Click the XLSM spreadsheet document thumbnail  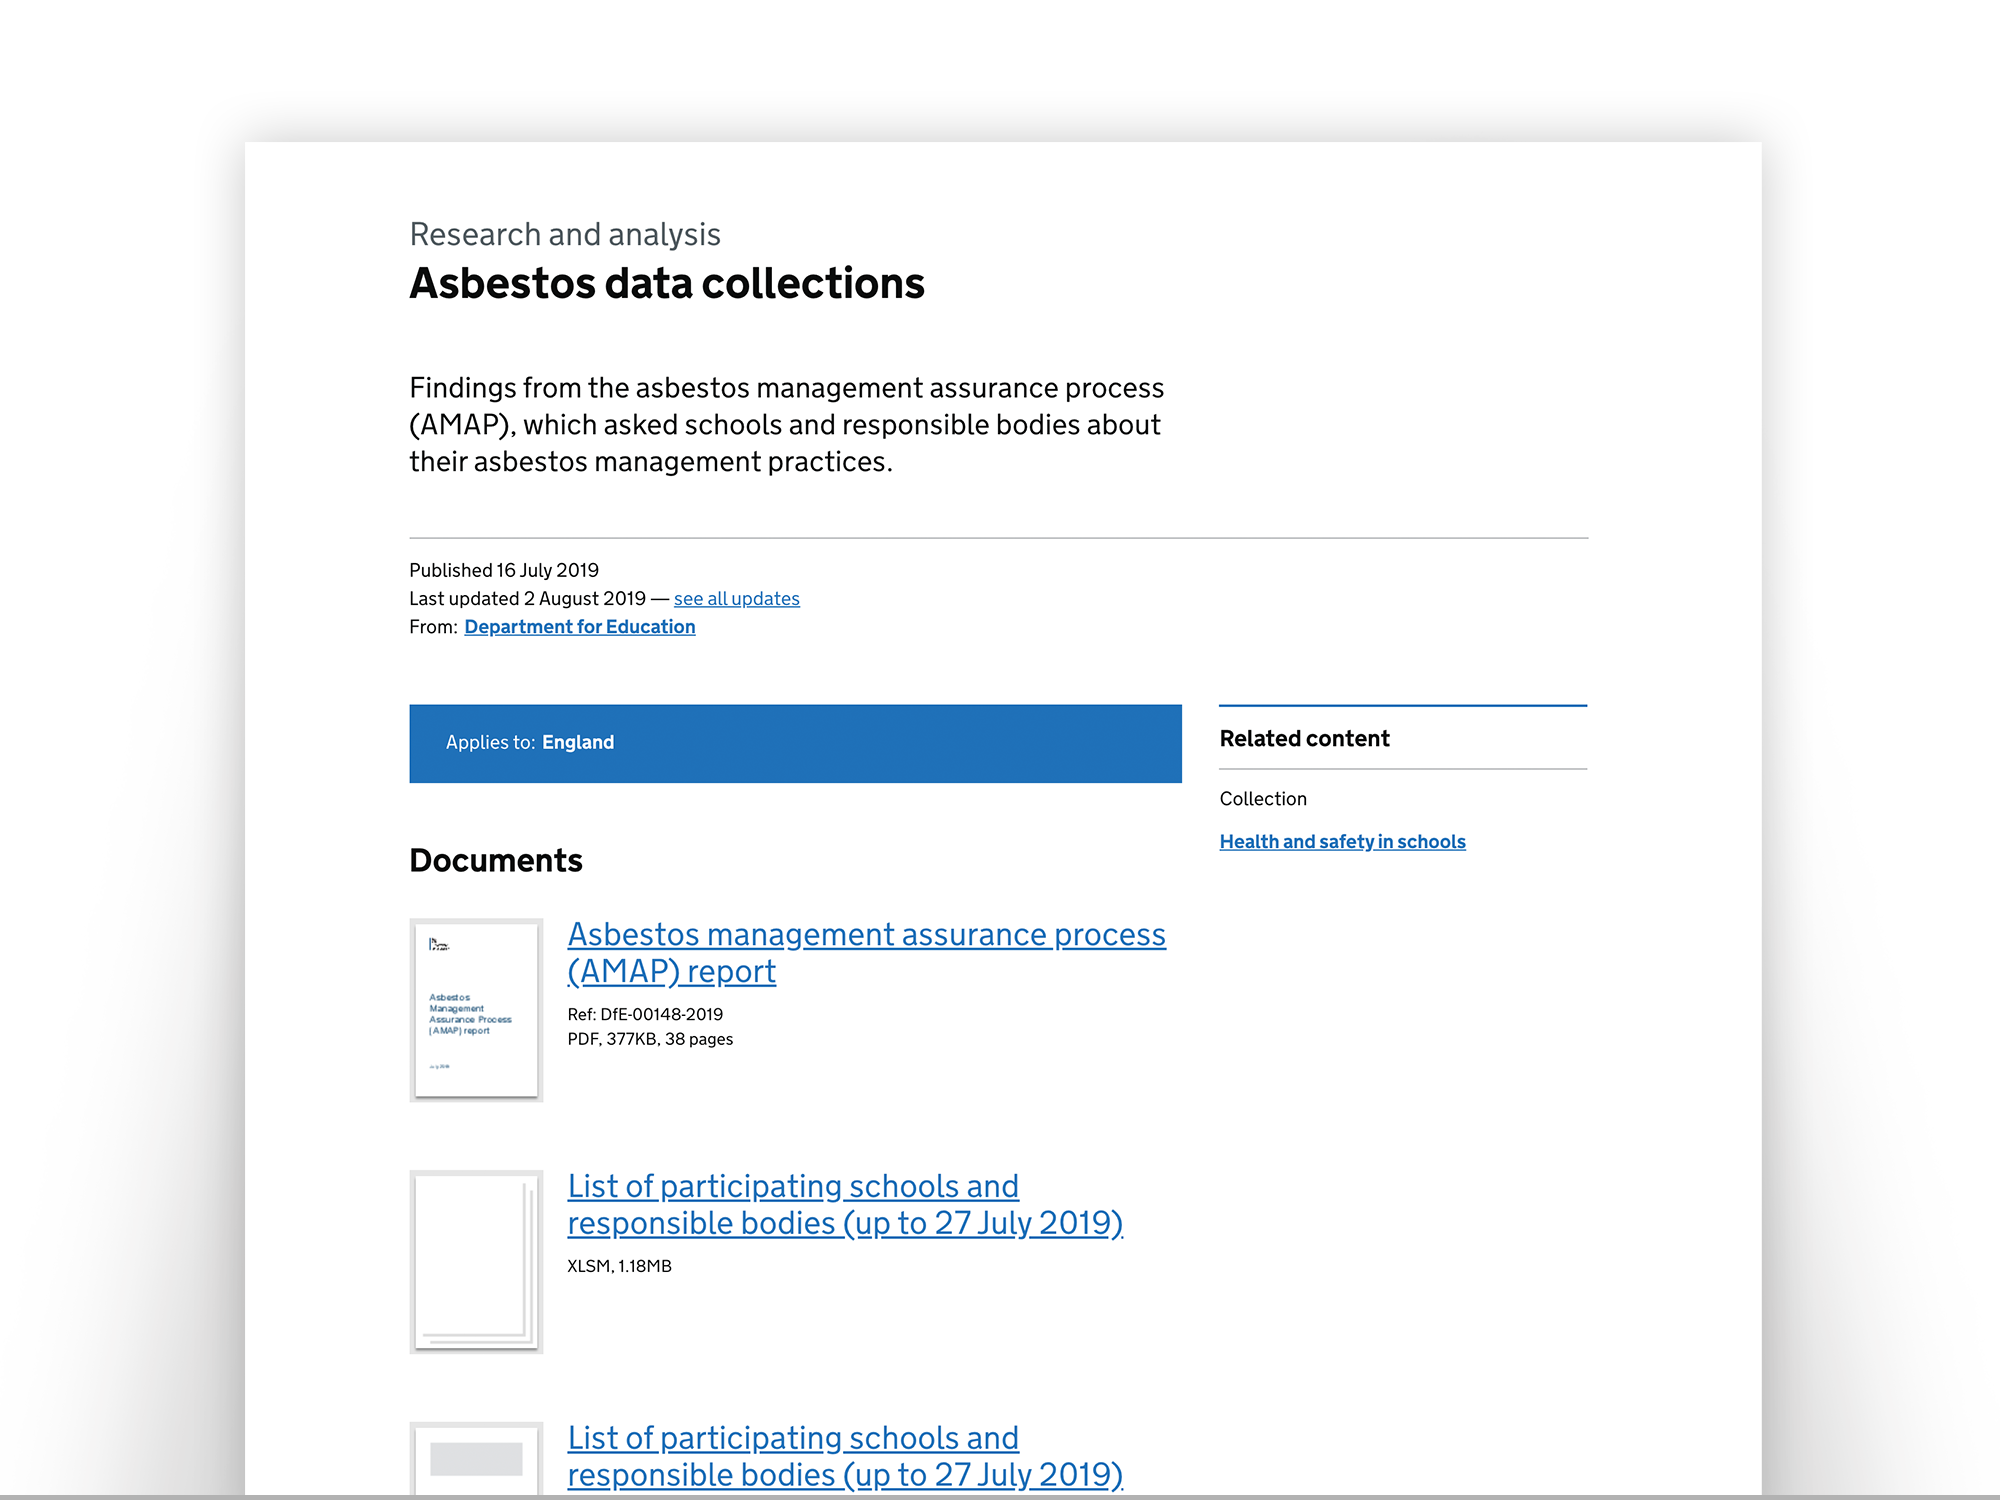(476, 1261)
